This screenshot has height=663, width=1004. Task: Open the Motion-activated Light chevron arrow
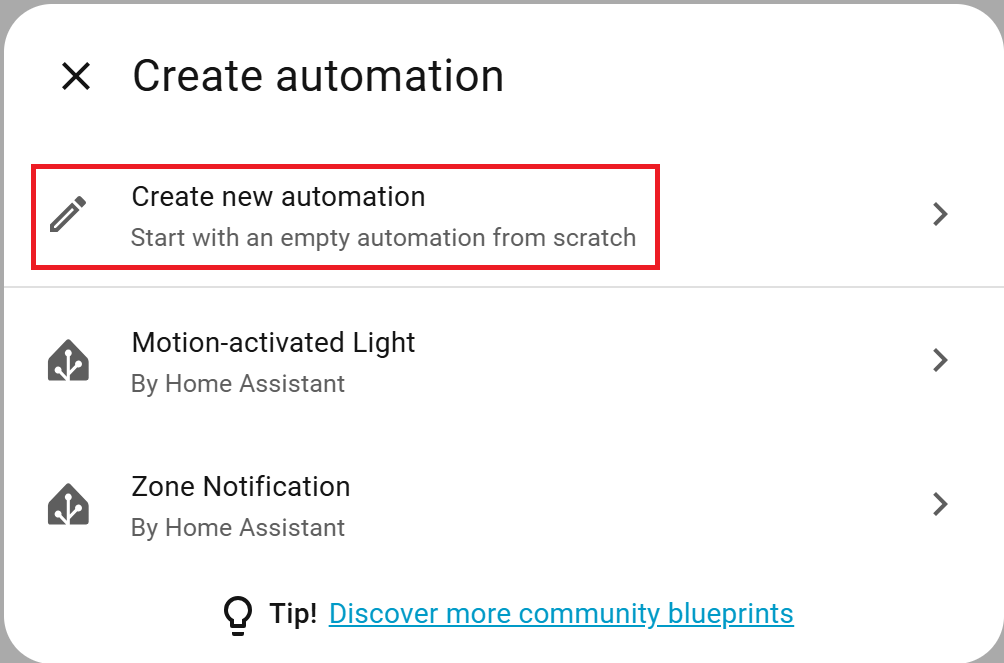pos(939,360)
